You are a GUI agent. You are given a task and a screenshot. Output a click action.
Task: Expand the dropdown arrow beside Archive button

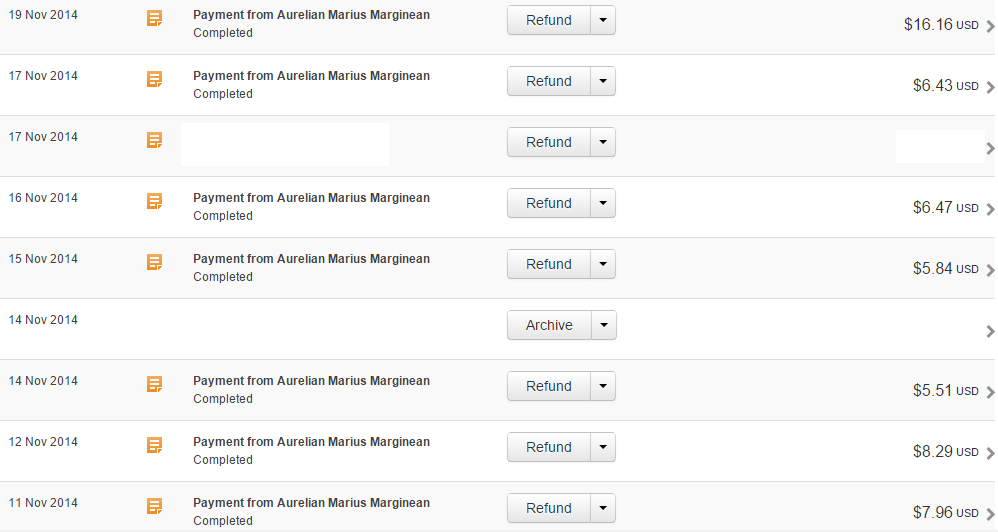coord(604,325)
